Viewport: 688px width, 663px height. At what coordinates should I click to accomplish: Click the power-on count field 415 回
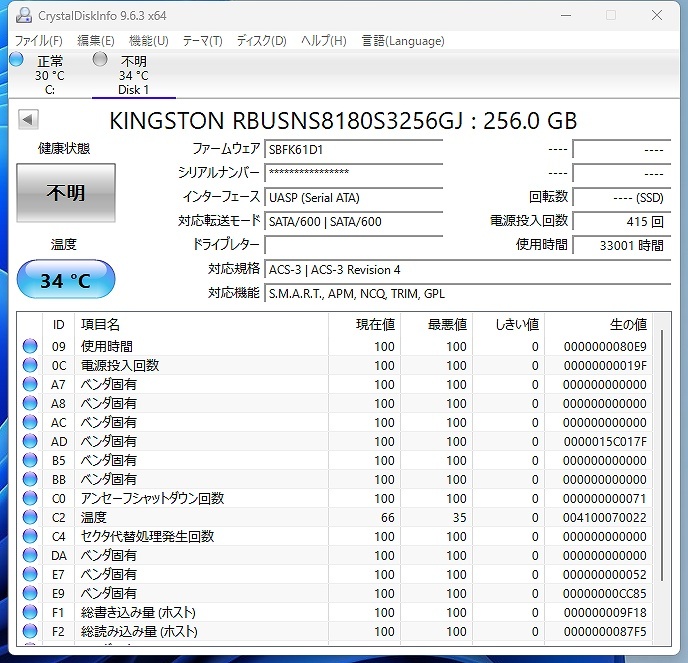point(622,222)
